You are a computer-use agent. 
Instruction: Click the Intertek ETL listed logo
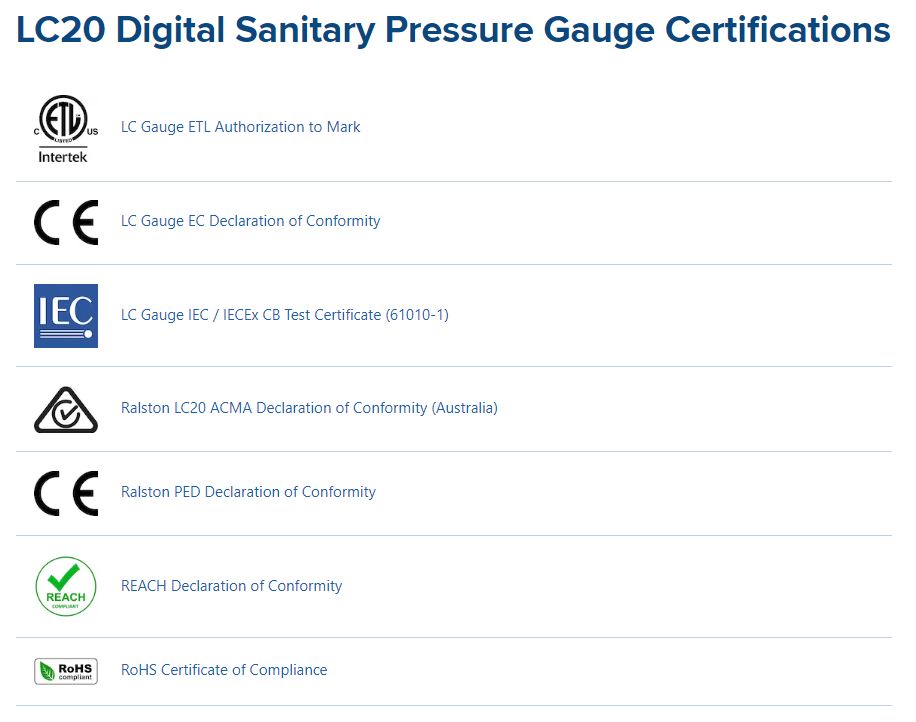[65, 129]
